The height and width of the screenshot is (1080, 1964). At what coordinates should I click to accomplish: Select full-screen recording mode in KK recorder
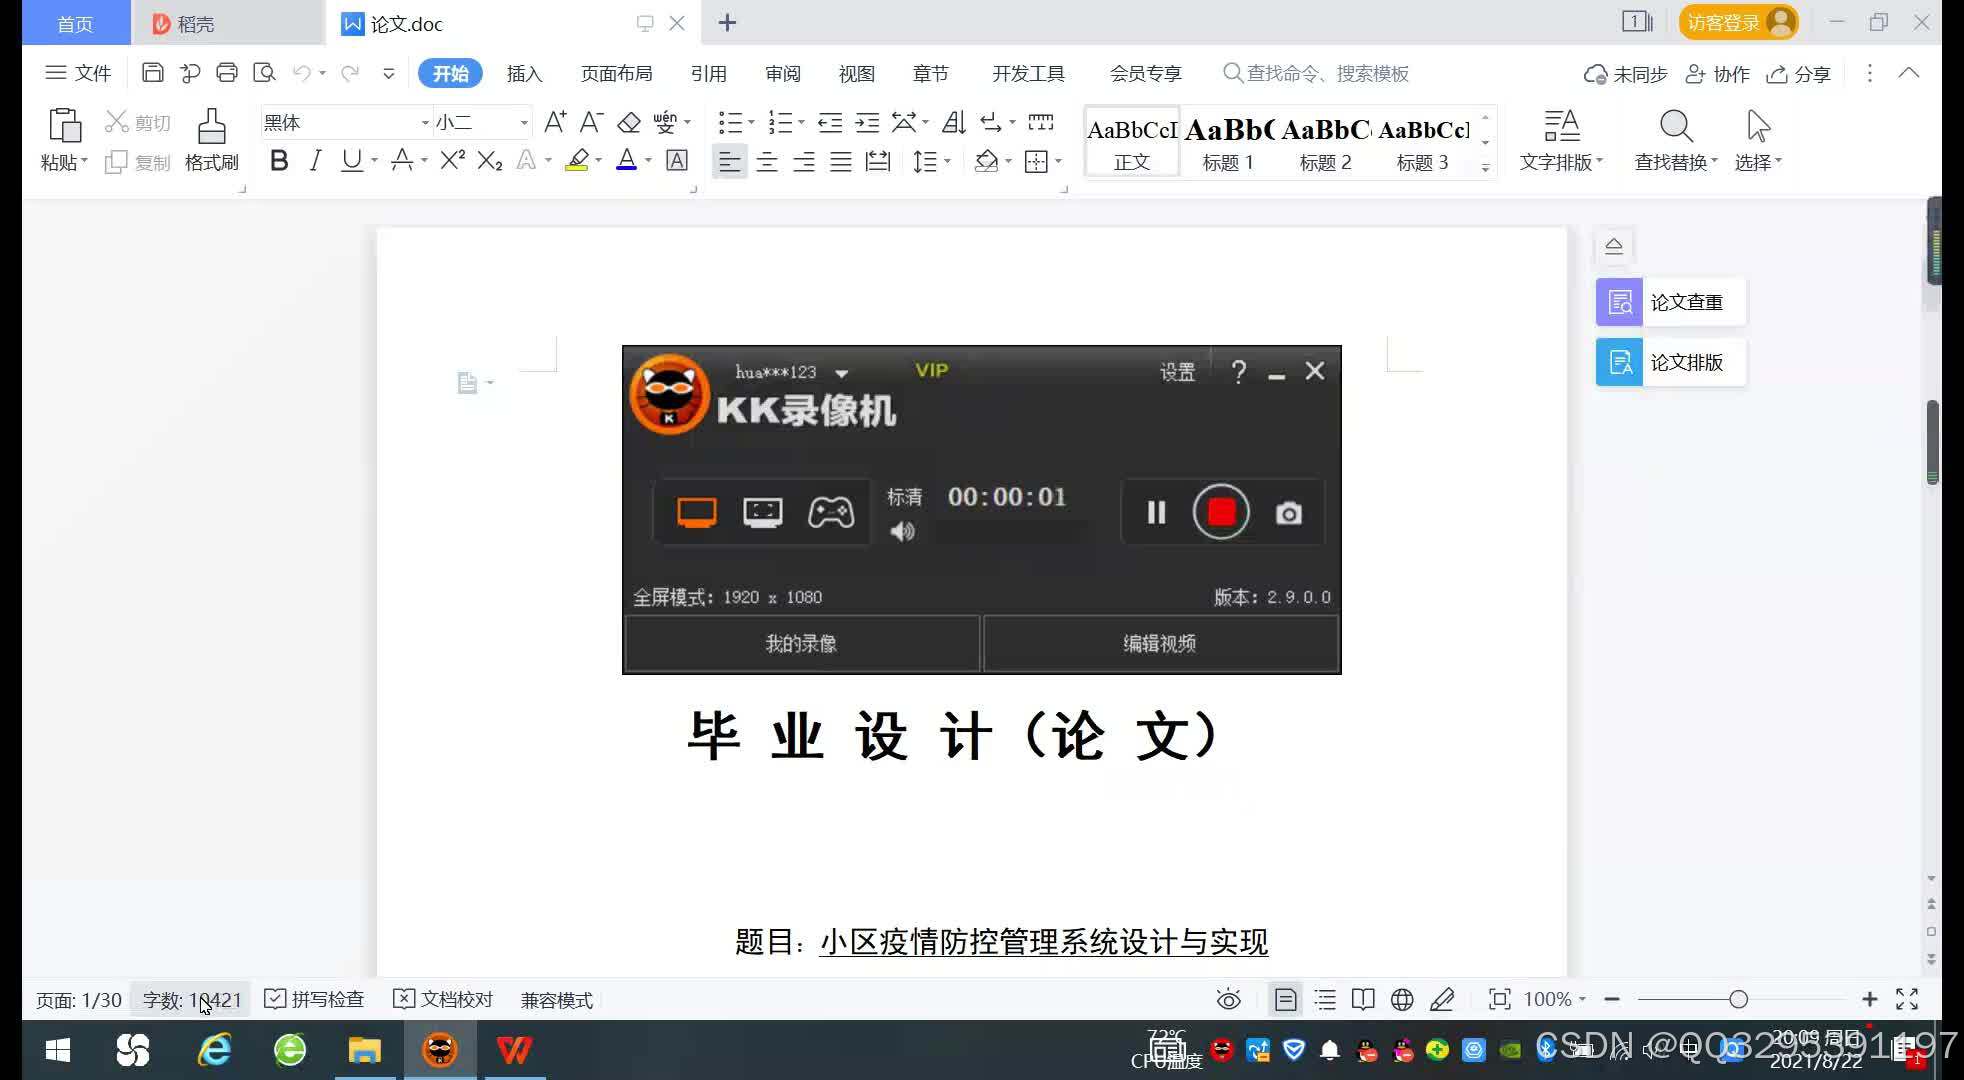click(x=697, y=513)
